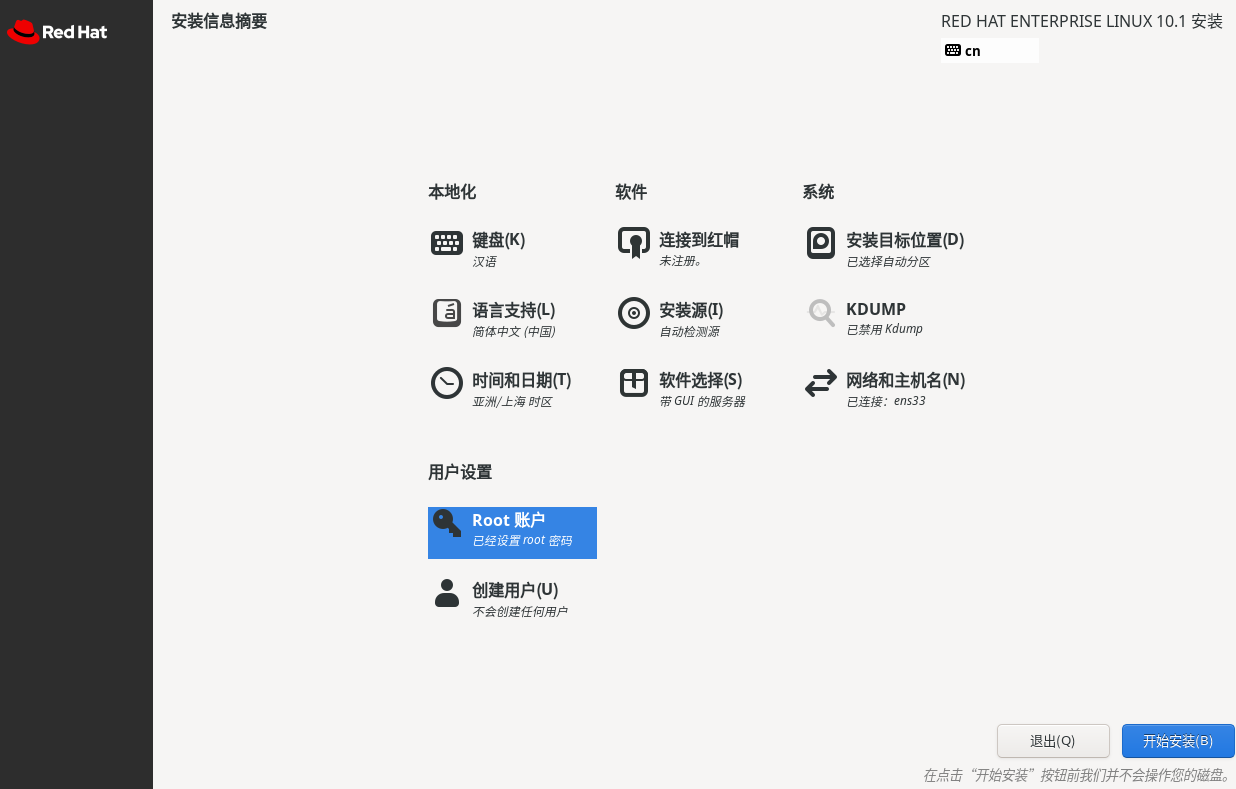Click the 本地化 section heading
1236x789 pixels.
452,192
